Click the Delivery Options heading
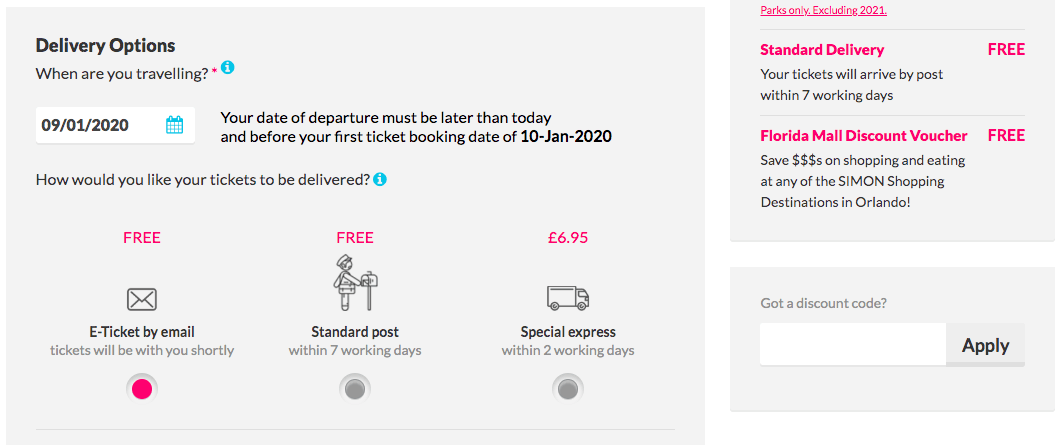 tap(105, 45)
